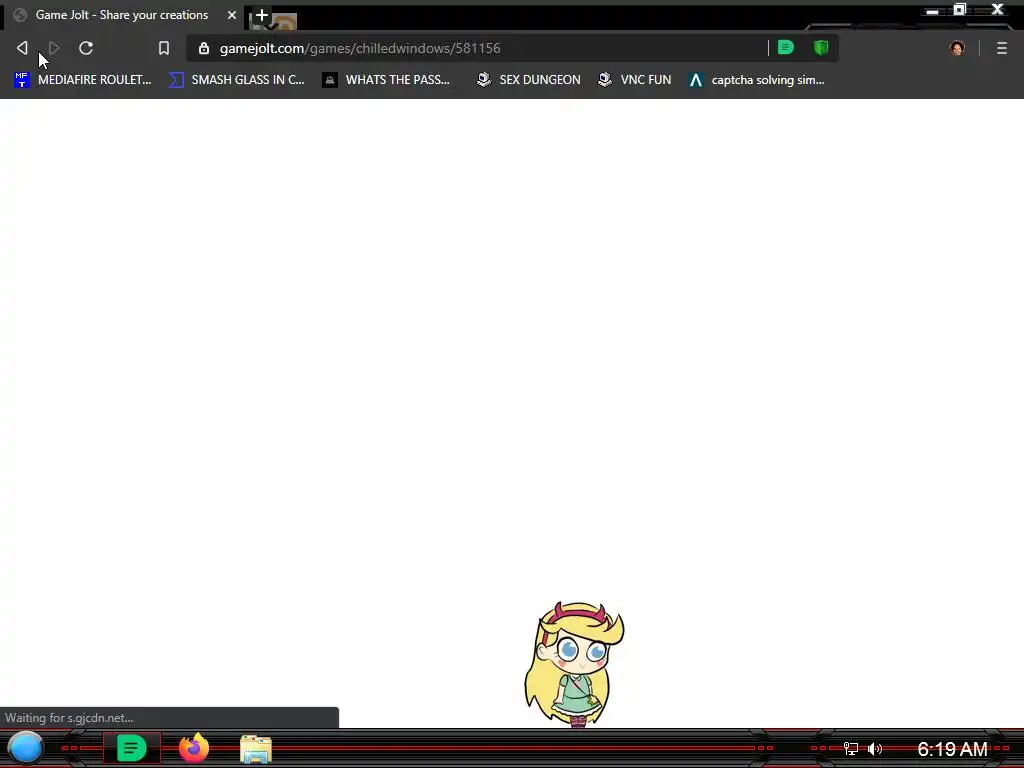
Task: Close the Game Jolt tab
Action: pyautogui.click(x=232, y=15)
